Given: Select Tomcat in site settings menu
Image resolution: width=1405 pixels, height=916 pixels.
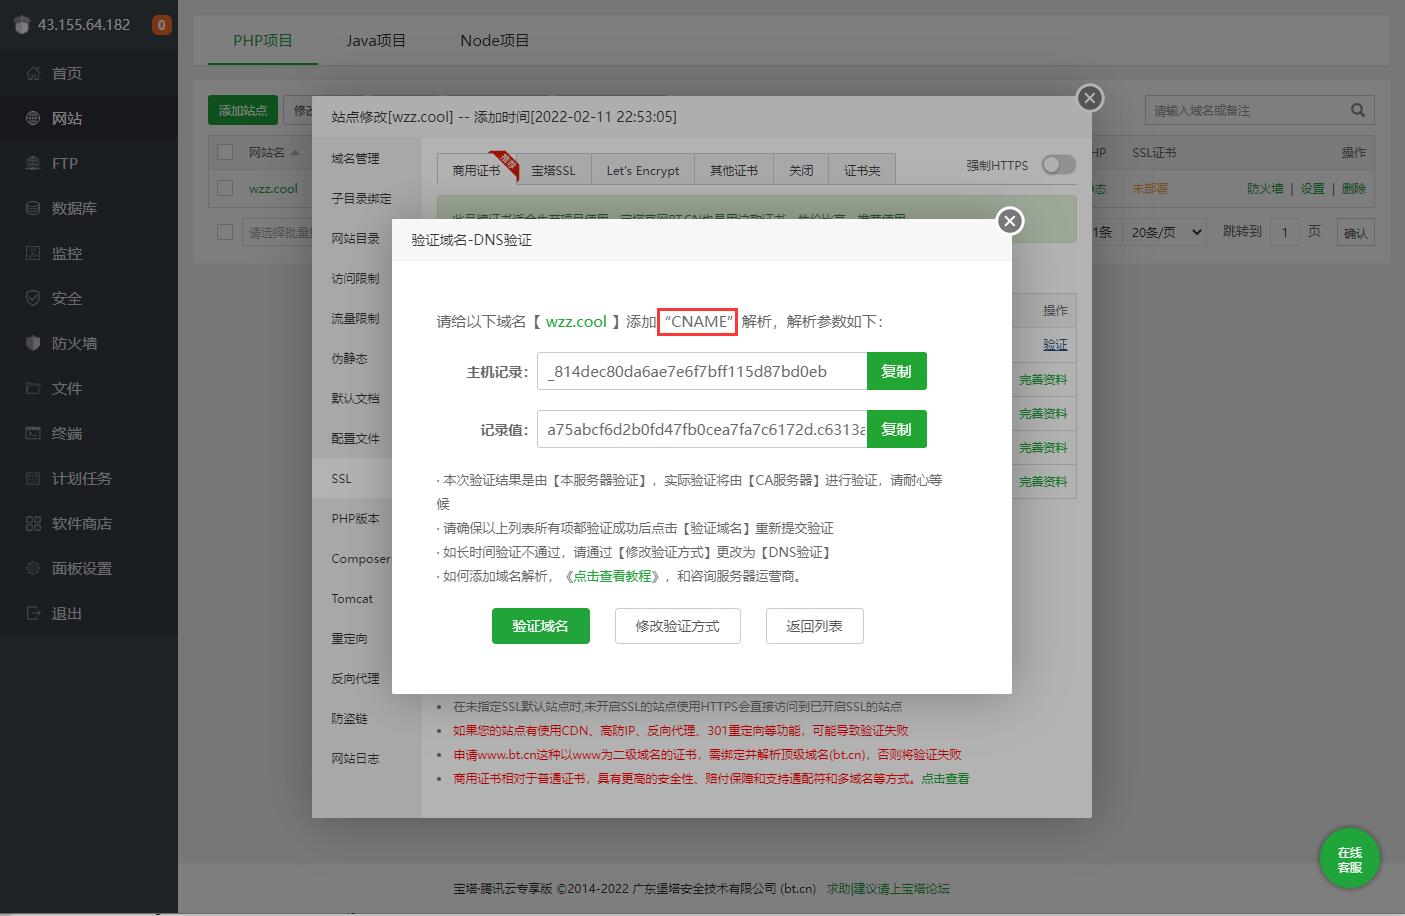Looking at the screenshot, I should [352, 598].
